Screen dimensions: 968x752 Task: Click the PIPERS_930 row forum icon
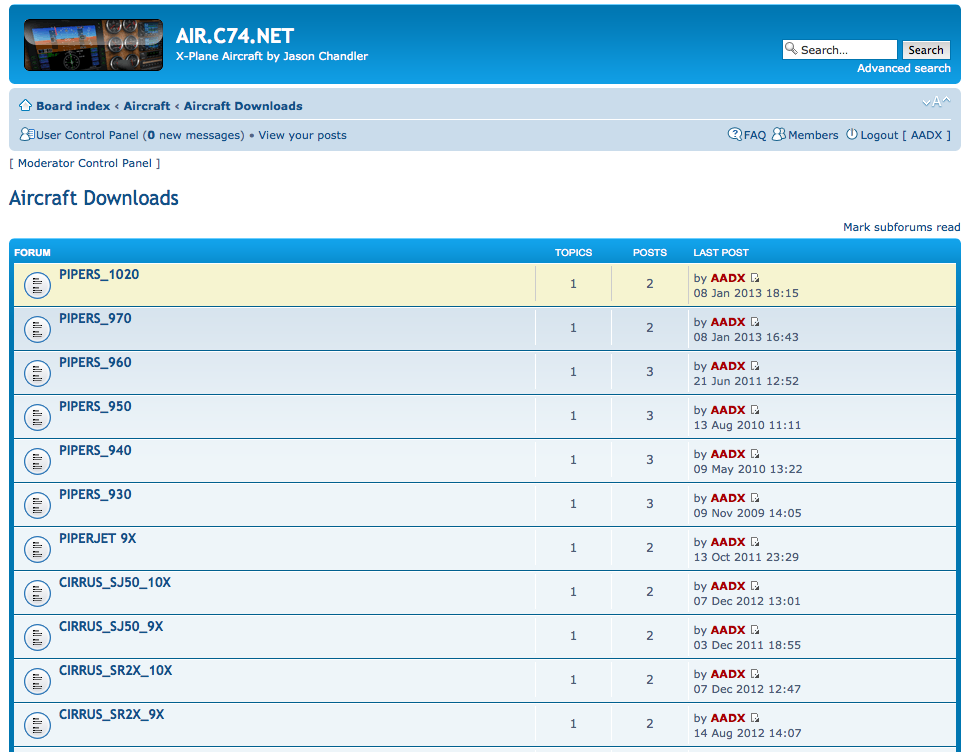coord(37,505)
